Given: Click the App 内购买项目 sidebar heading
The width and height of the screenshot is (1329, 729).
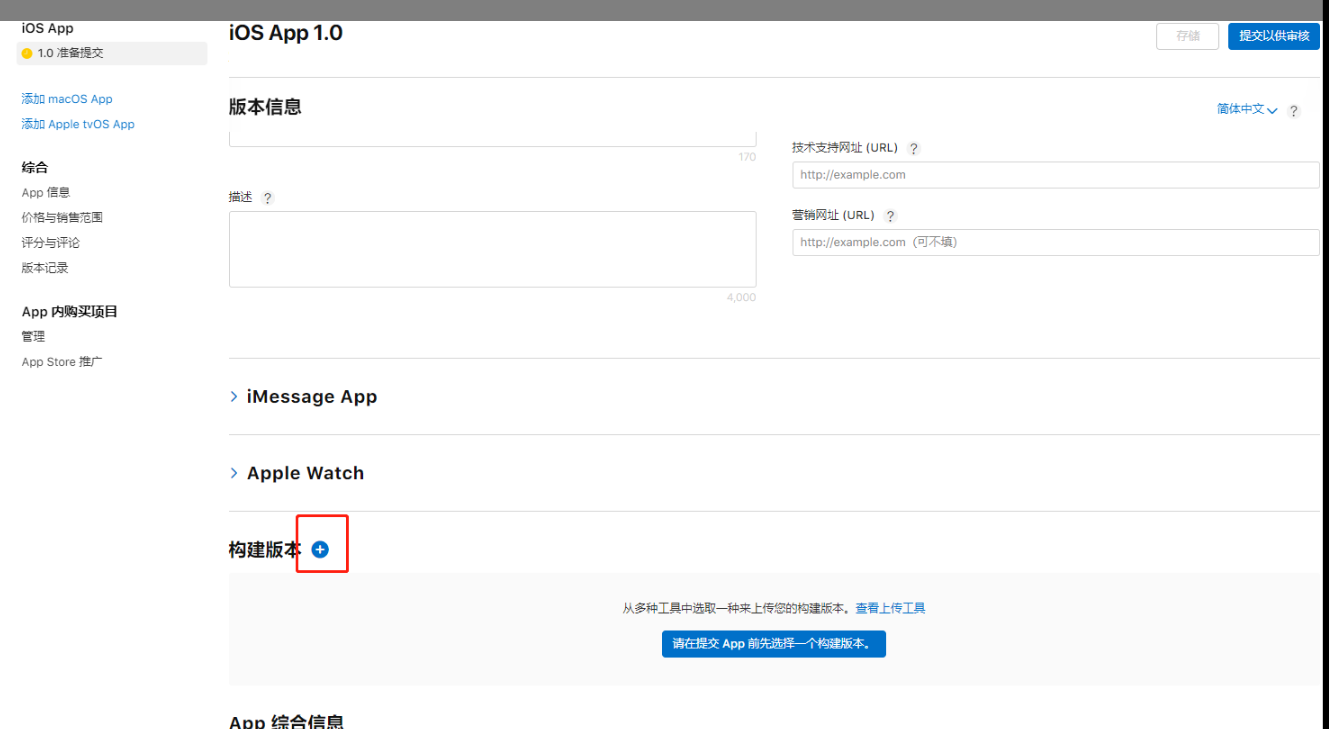Looking at the screenshot, I should point(70,311).
